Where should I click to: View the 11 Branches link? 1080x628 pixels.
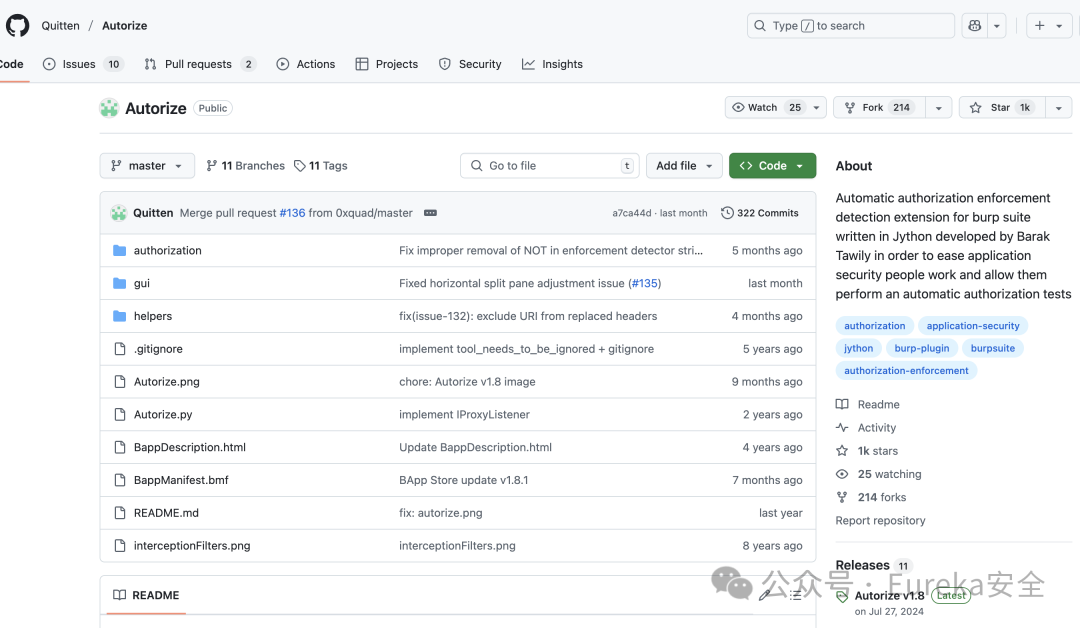point(245,166)
